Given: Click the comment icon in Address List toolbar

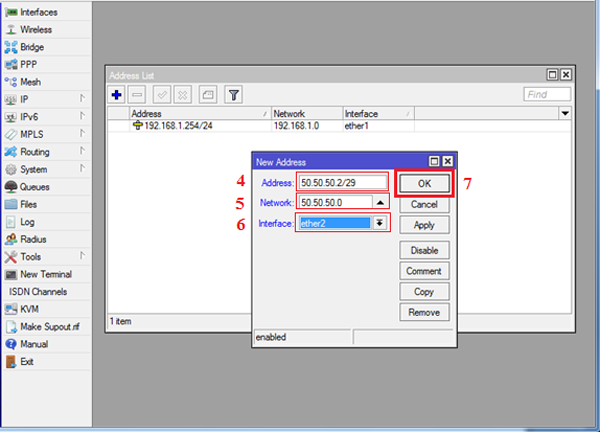Looking at the screenshot, I should point(208,94).
